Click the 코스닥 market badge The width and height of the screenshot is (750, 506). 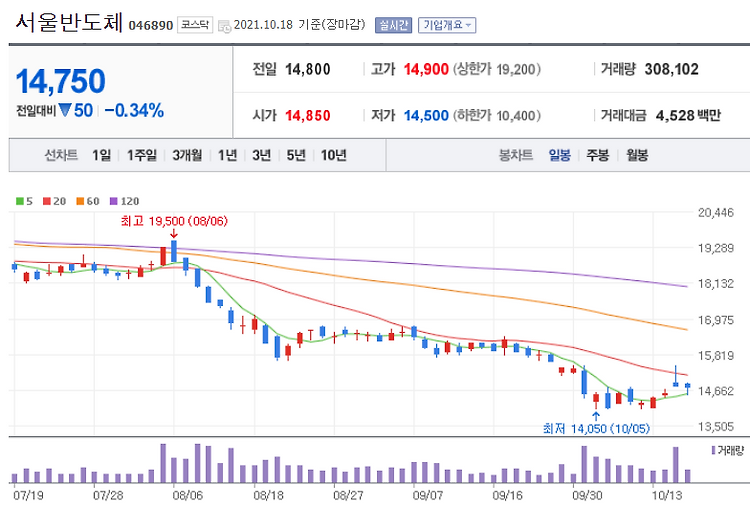pos(195,25)
